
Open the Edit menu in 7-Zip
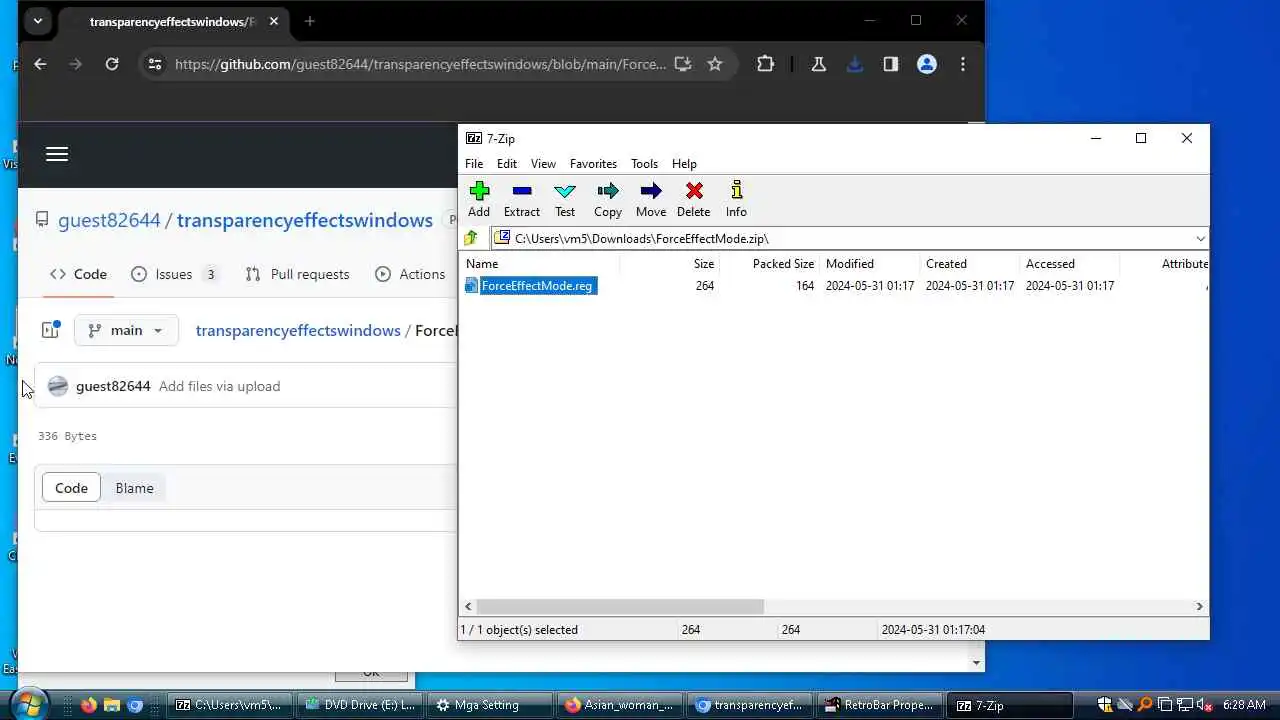coord(507,164)
